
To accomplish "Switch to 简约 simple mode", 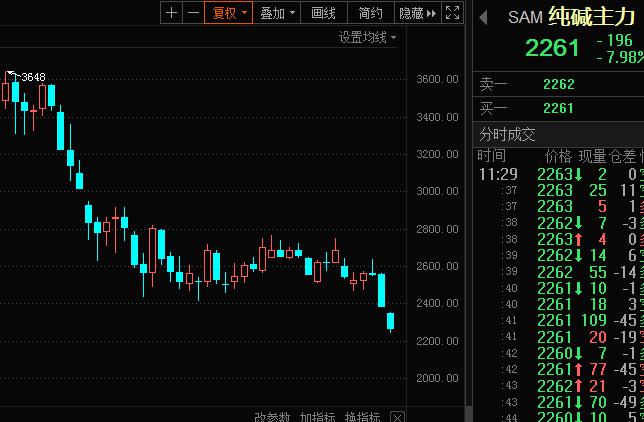I will pos(370,13).
